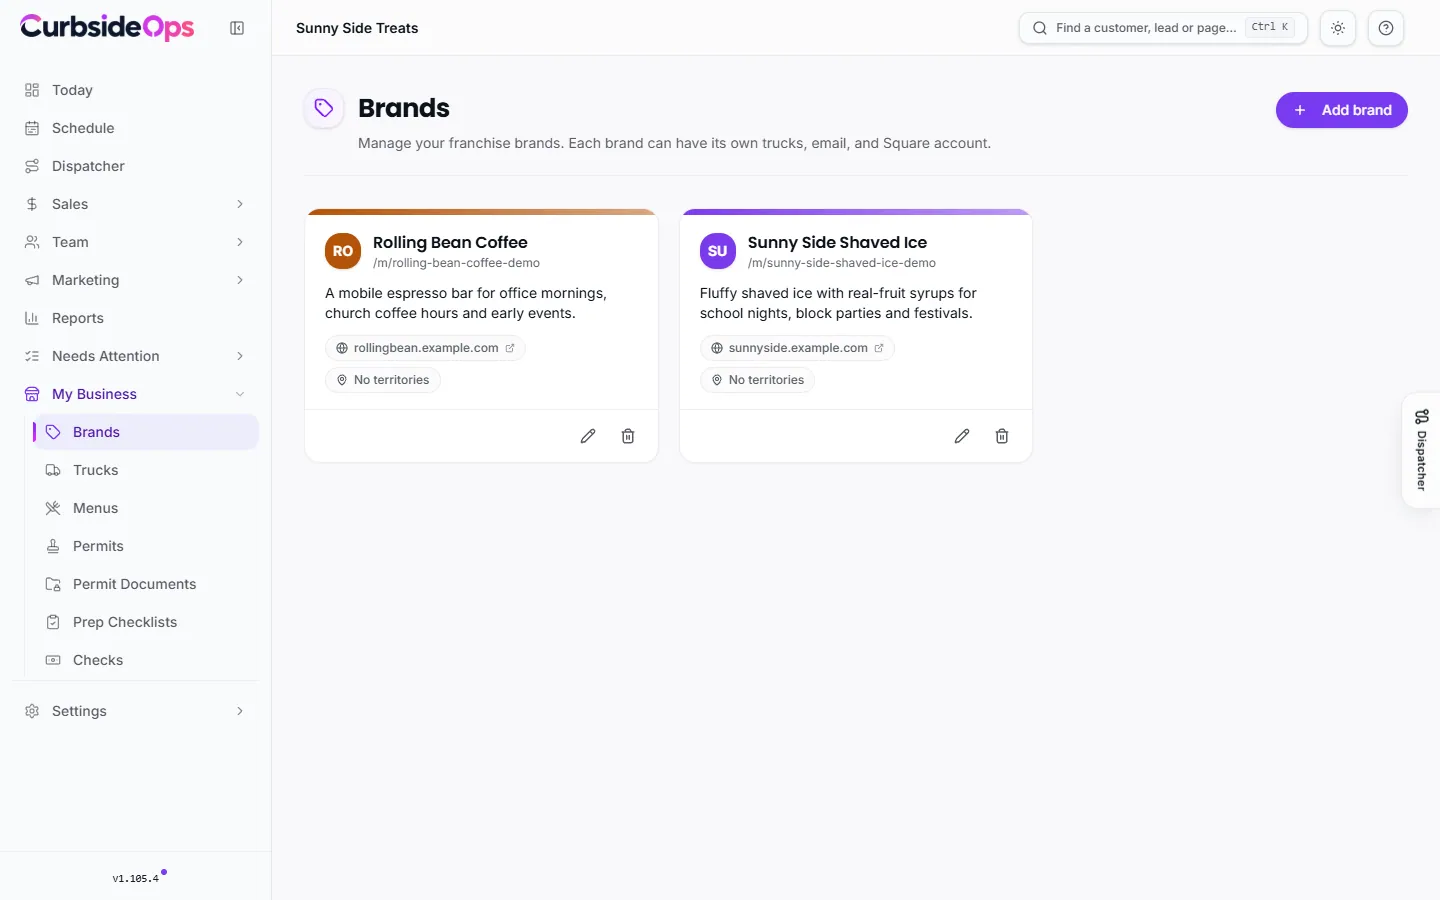1440x900 pixels.
Task: Click the version v1.105.4 label
Action: tap(135, 878)
